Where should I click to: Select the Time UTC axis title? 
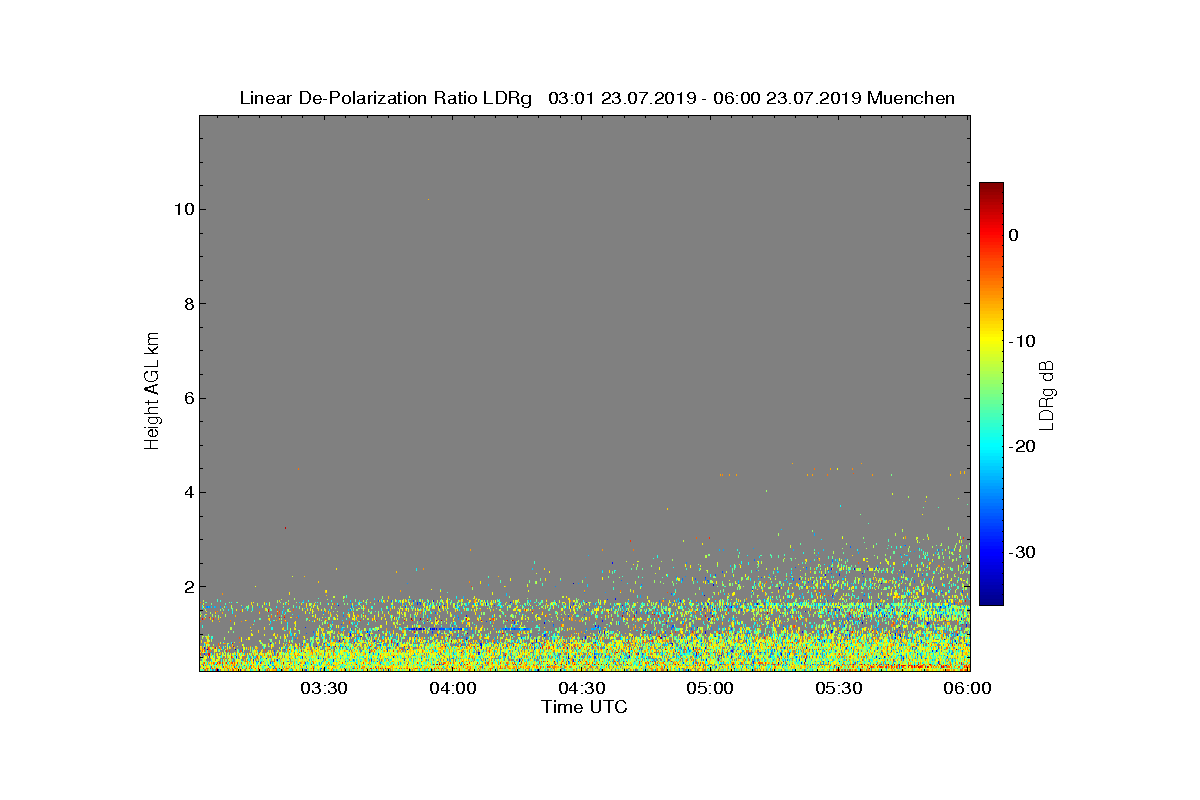[584, 707]
